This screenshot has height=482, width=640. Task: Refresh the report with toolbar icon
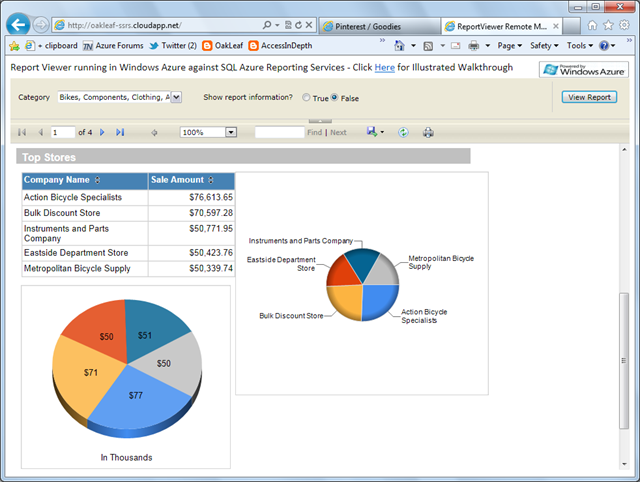[403, 132]
